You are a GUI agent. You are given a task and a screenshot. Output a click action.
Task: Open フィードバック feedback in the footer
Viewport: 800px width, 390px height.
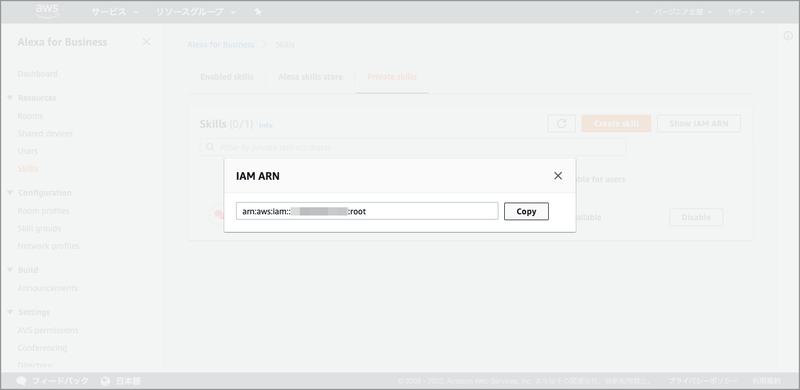(x=53, y=381)
